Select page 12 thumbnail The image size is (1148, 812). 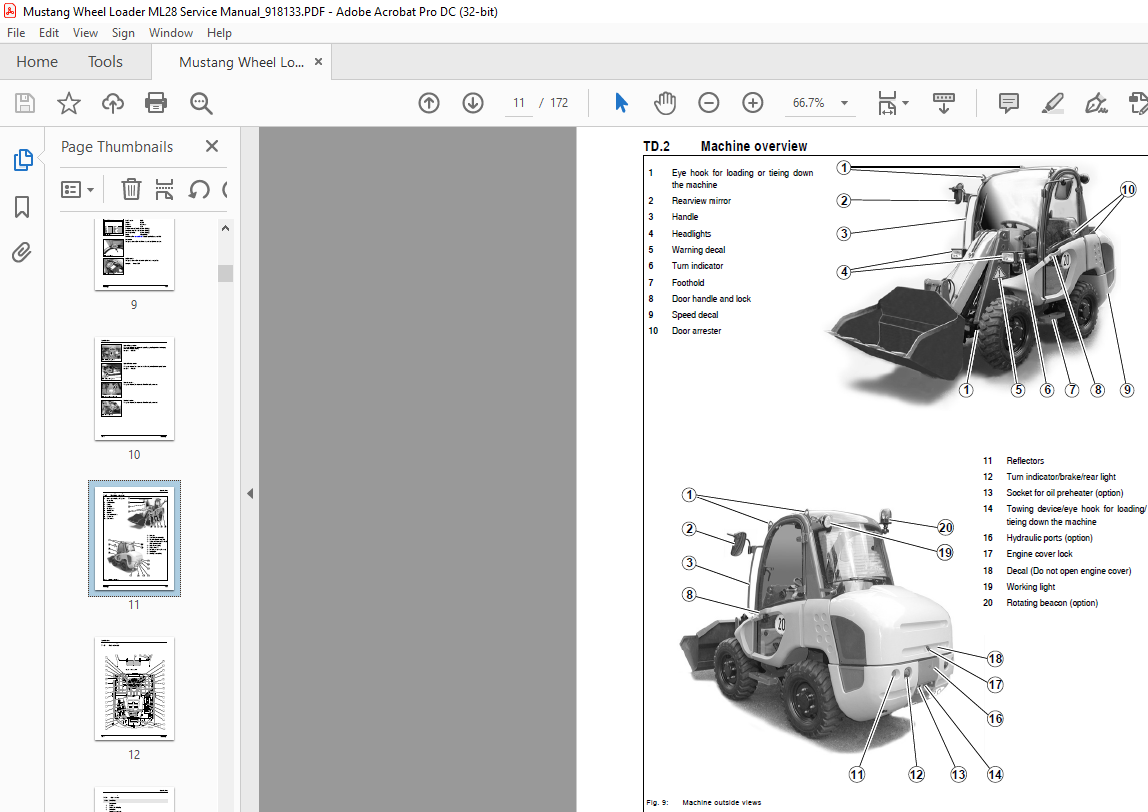point(134,689)
